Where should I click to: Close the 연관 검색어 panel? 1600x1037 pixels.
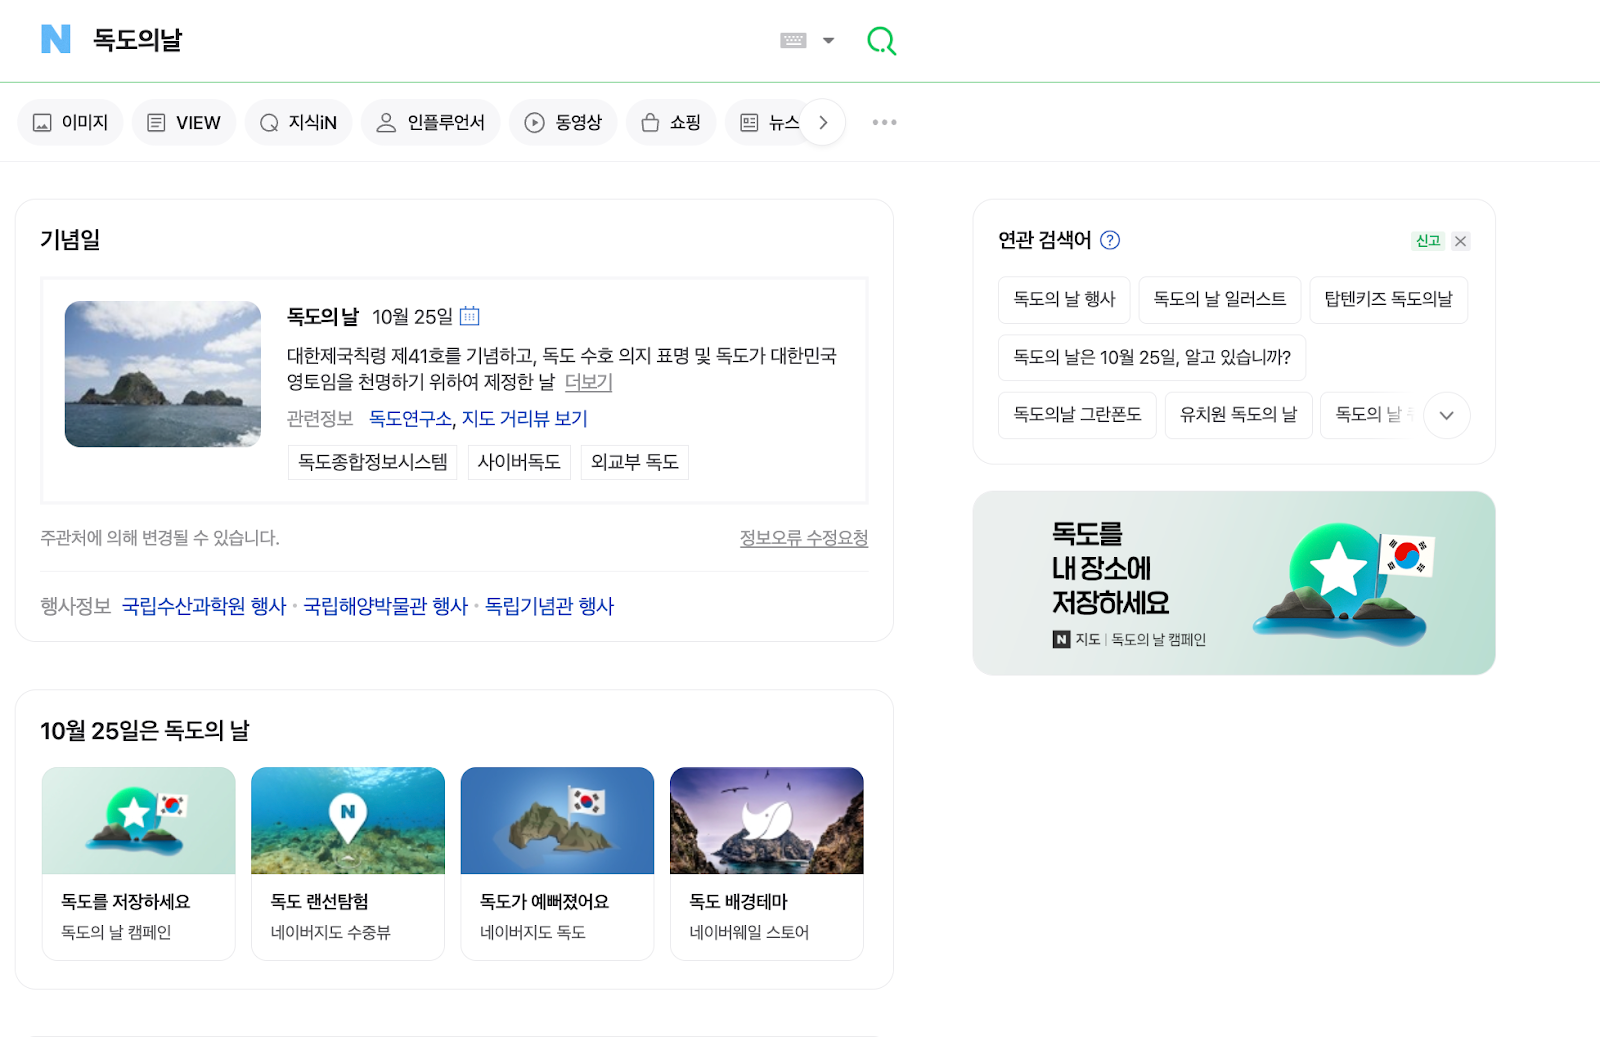point(1461,241)
